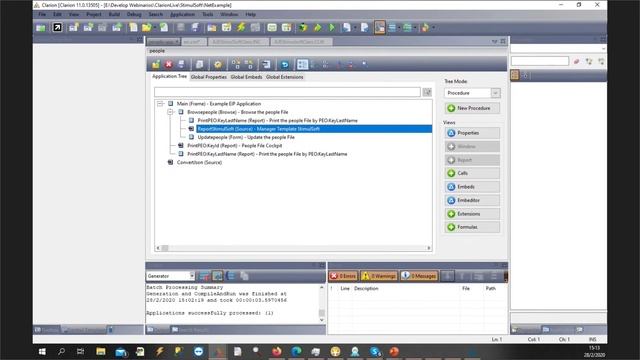Click the Line column header in error list
The width and height of the screenshot is (640, 360).
[x=345, y=288]
